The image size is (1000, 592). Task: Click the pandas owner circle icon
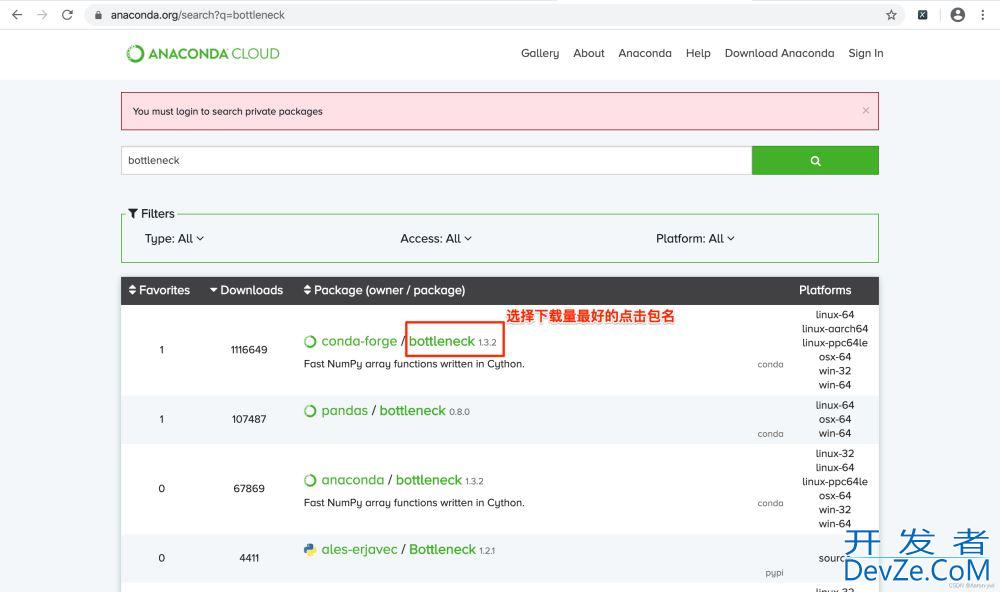310,411
